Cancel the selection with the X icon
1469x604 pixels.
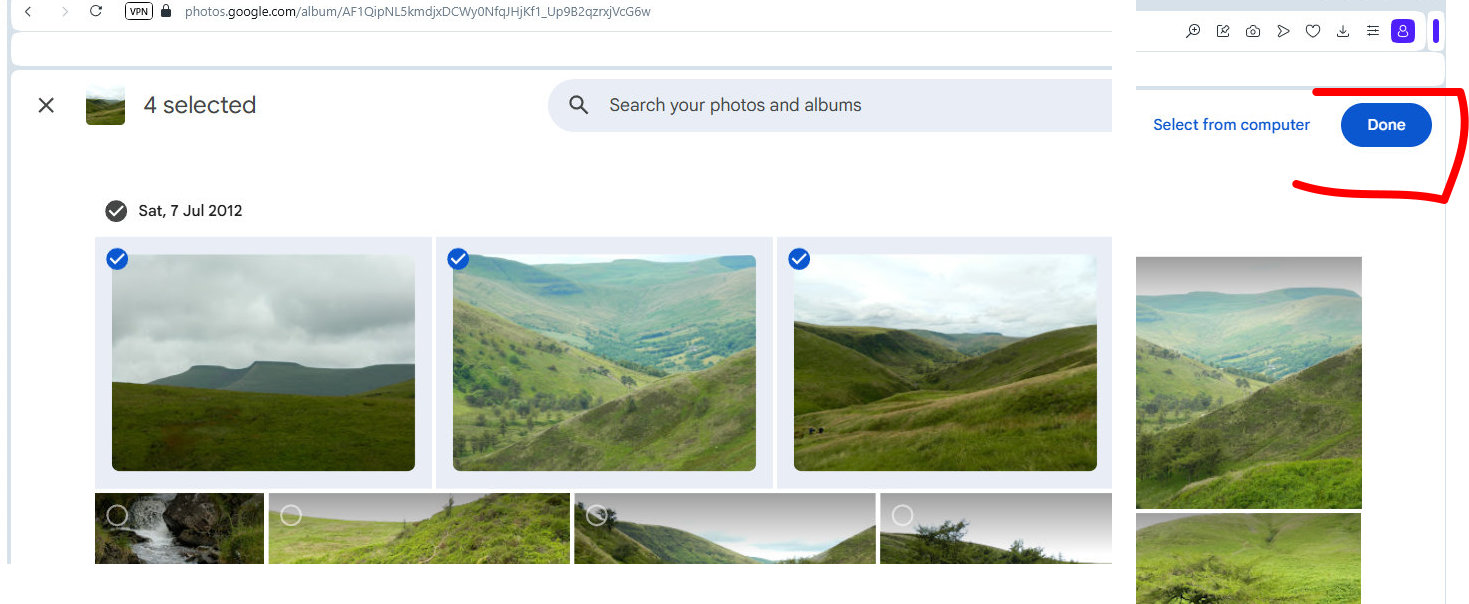[46, 105]
